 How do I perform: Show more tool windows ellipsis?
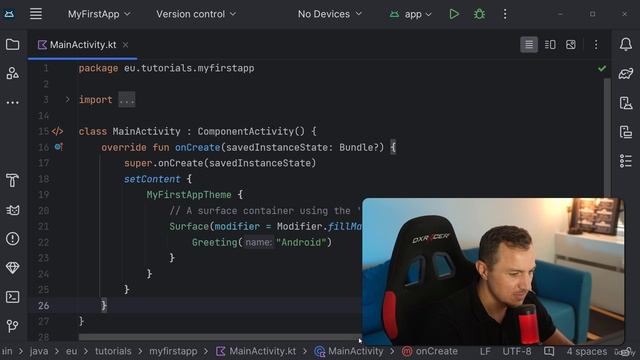click(13, 102)
